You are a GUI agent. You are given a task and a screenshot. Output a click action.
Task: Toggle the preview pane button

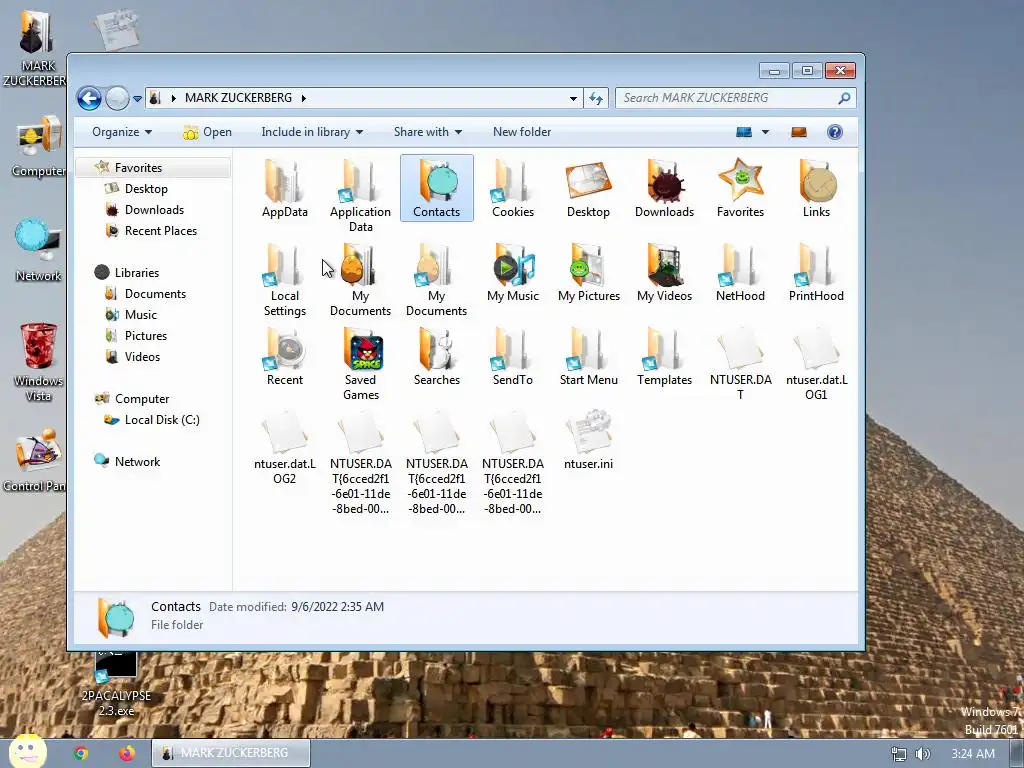point(799,132)
